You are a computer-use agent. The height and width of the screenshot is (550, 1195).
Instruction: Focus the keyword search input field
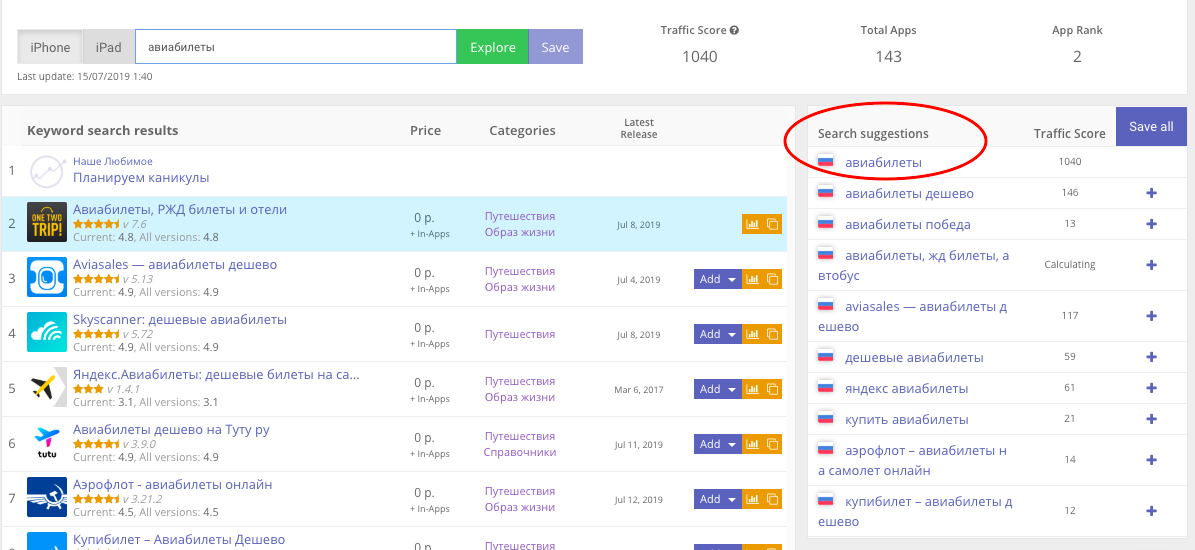click(x=296, y=47)
